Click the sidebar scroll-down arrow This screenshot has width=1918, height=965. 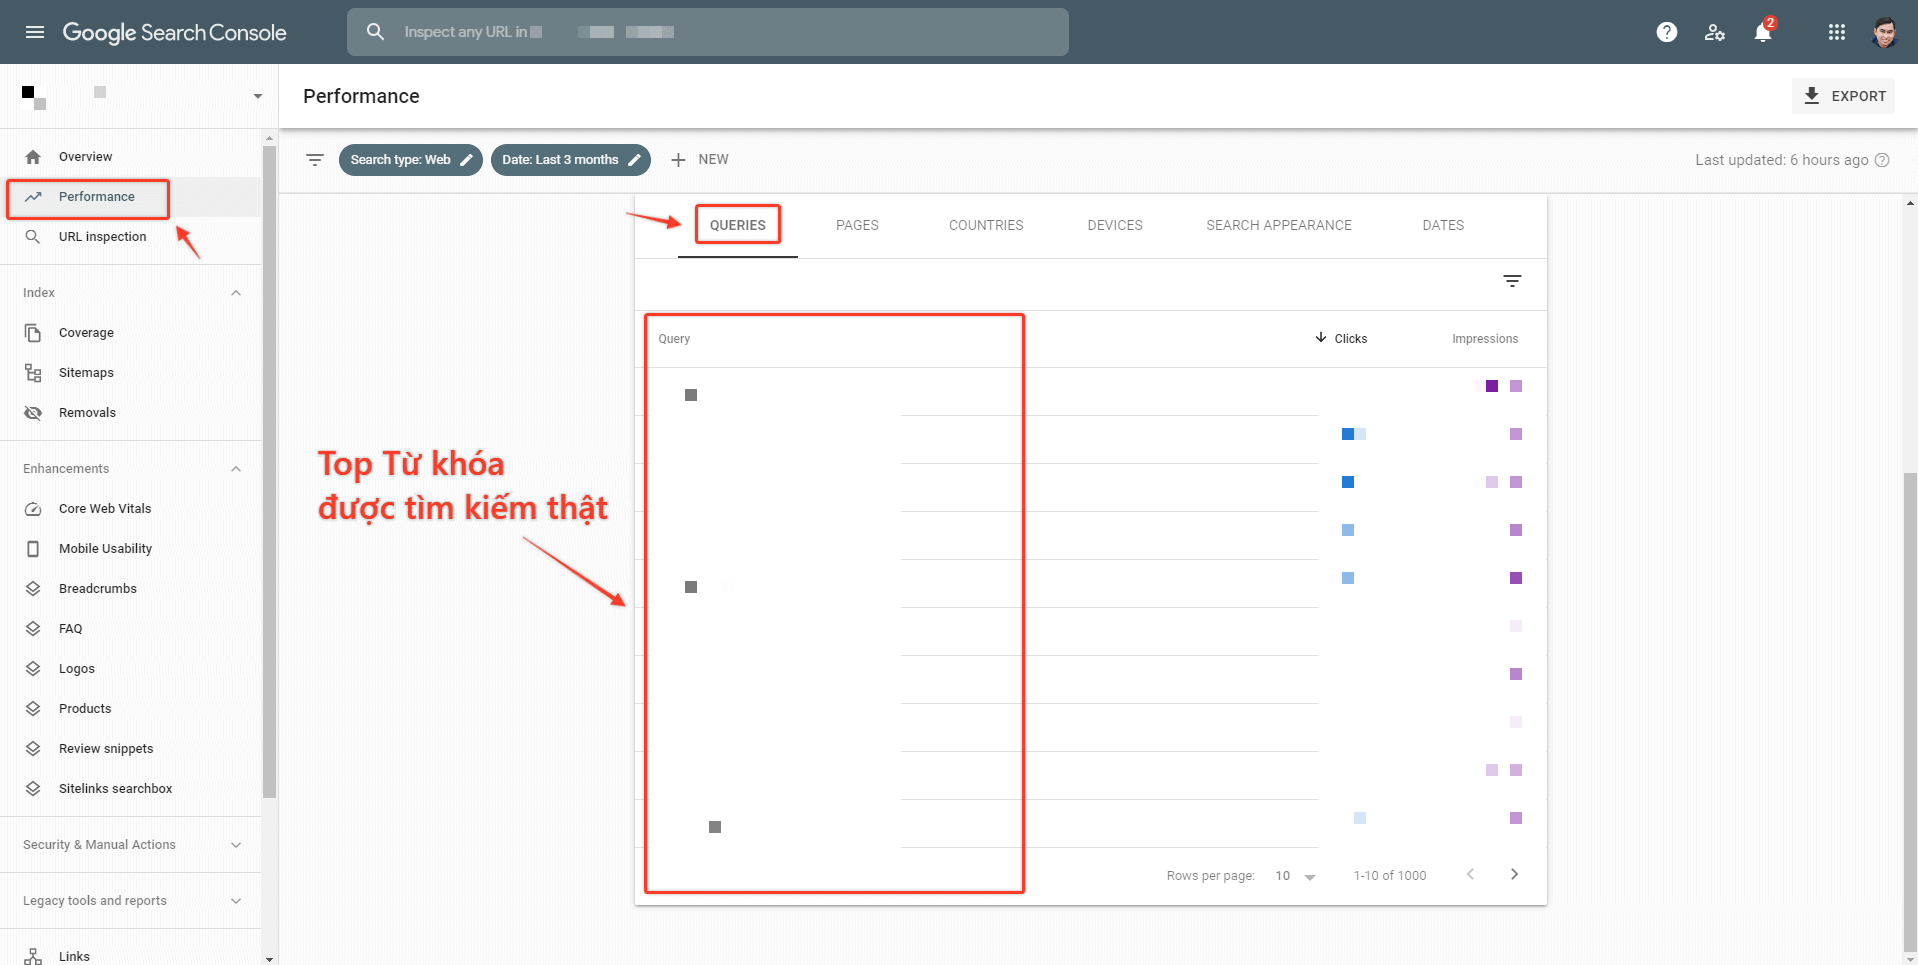tap(269, 958)
